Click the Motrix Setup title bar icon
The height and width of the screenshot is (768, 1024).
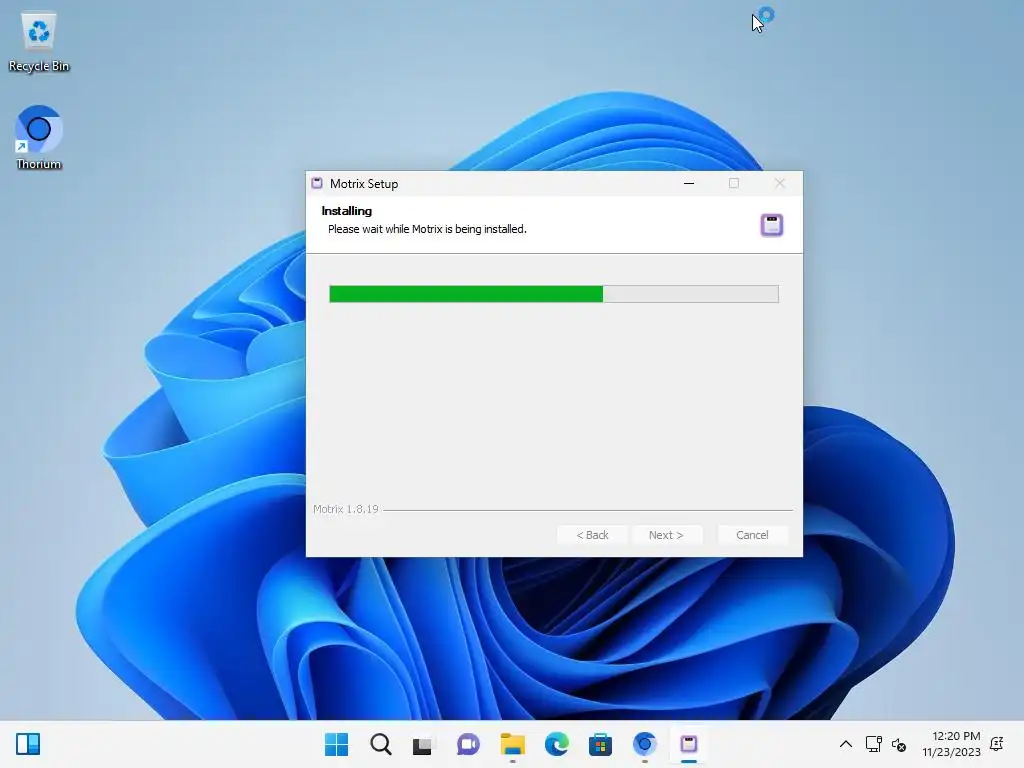(317, 184)
